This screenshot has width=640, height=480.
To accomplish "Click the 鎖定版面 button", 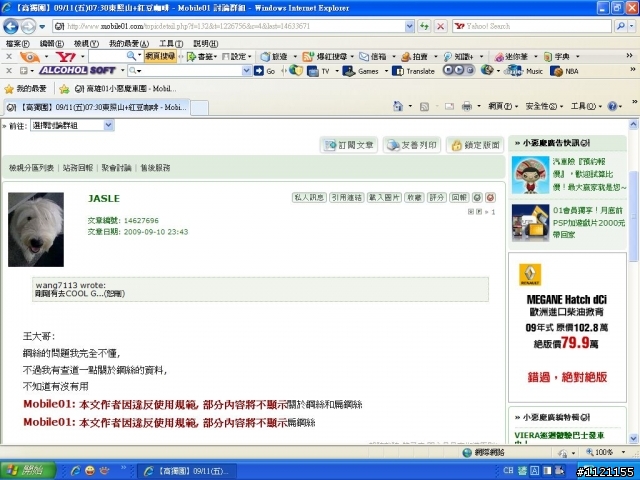I will 475,145.
